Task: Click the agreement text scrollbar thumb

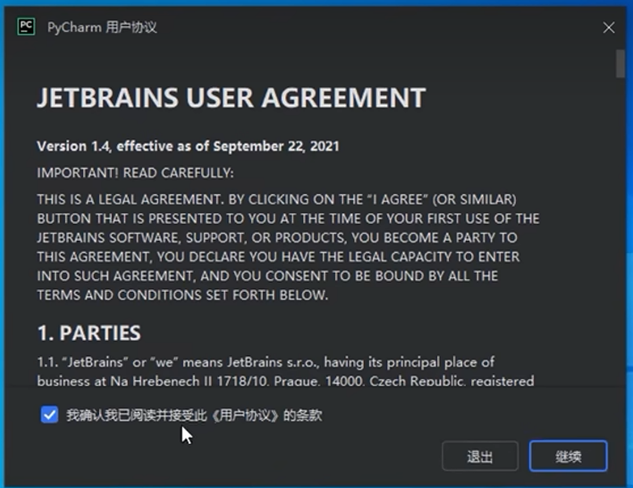Action: 620,63
